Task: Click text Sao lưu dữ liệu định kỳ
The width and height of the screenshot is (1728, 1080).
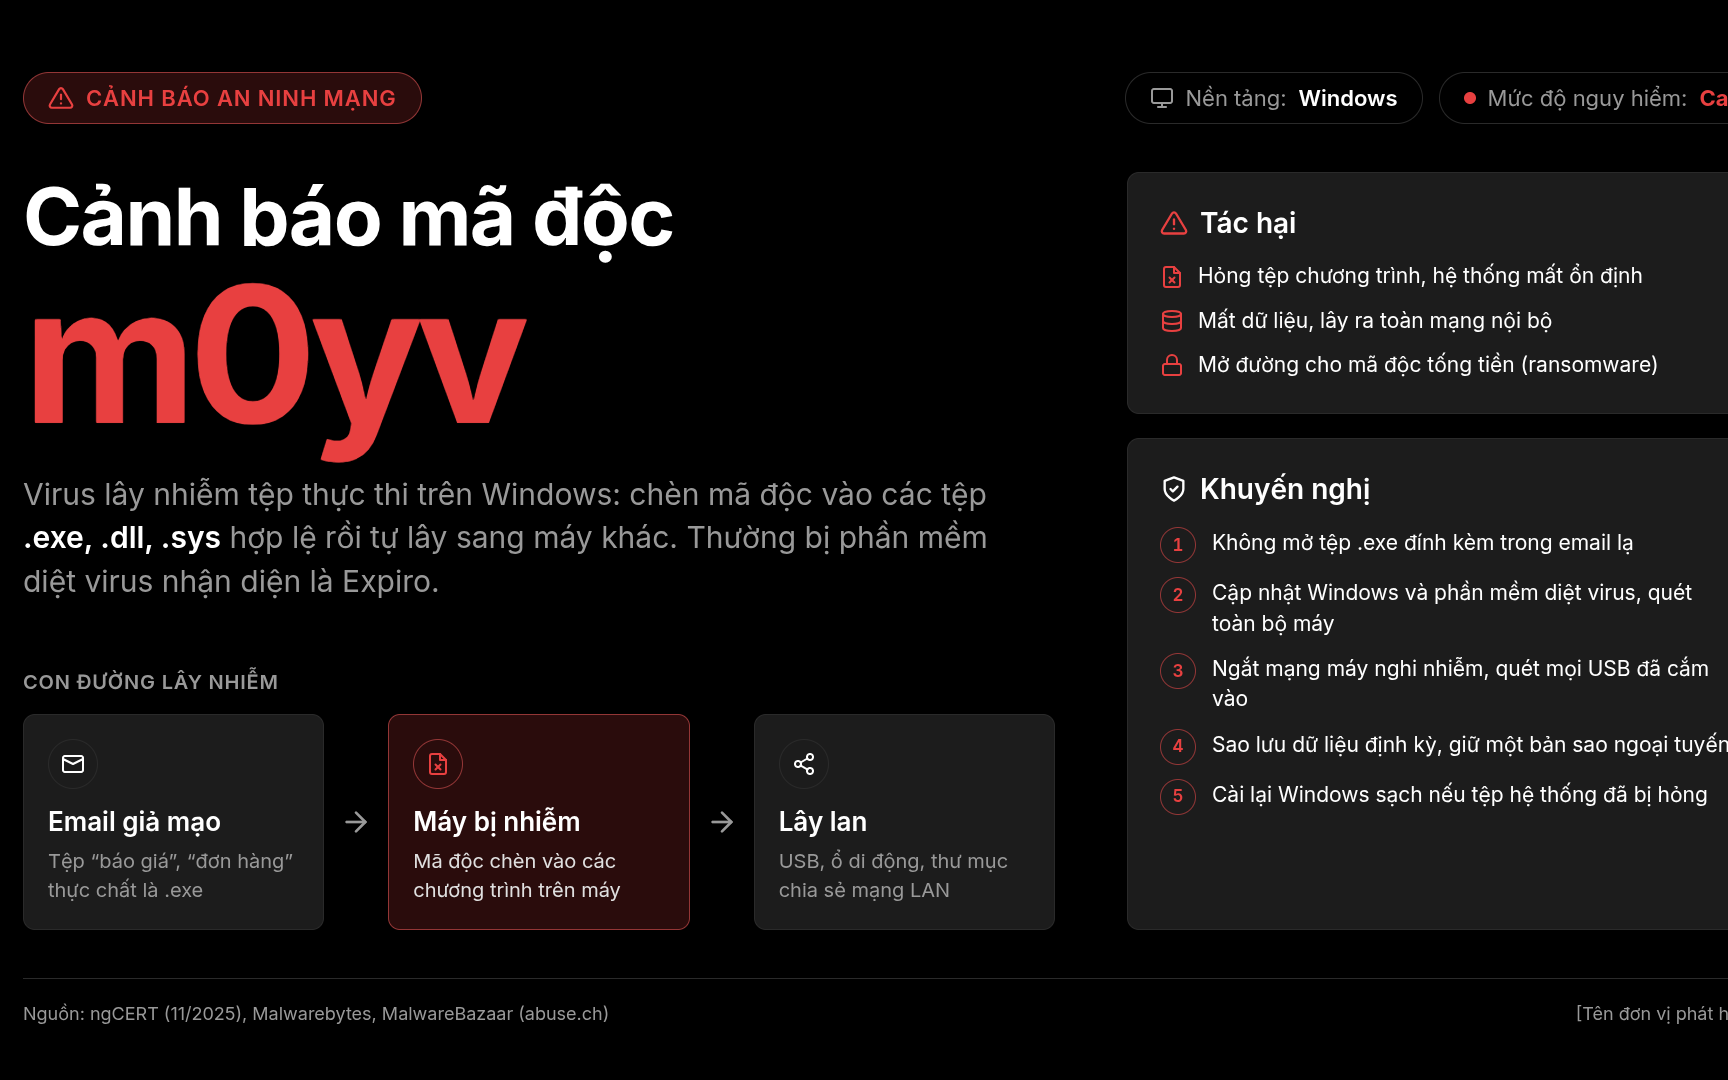Action: tap(1470, 745)
